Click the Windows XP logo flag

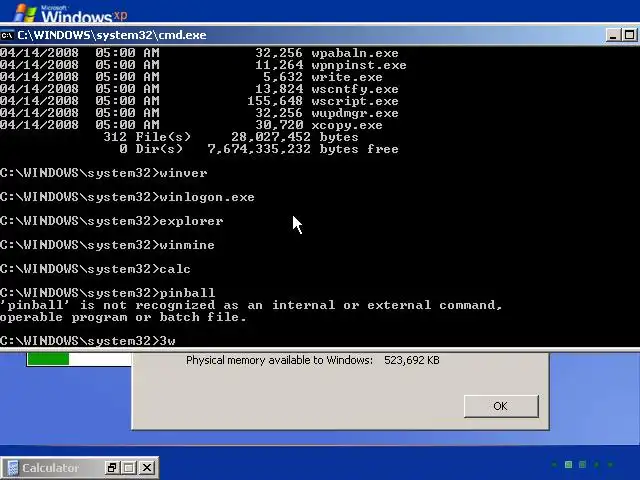tap(24, 13)
